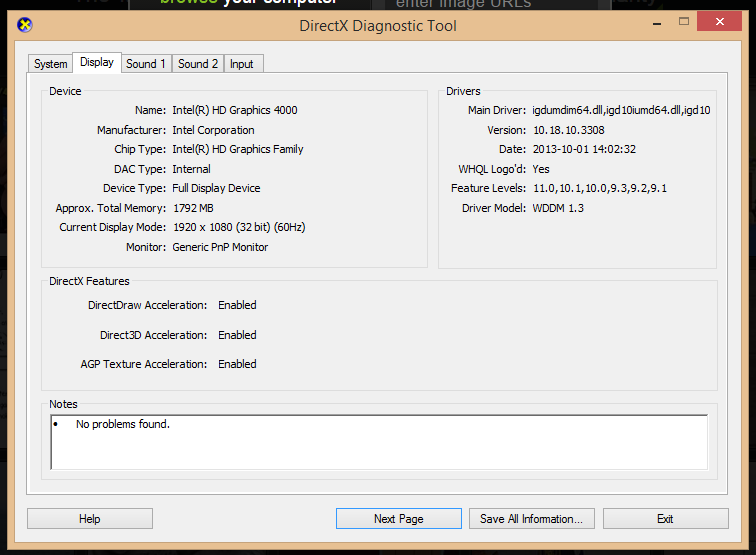756x555 pixels.
Task: Click the DirectX icon in title bar
Action: click(x=25, y=25)
